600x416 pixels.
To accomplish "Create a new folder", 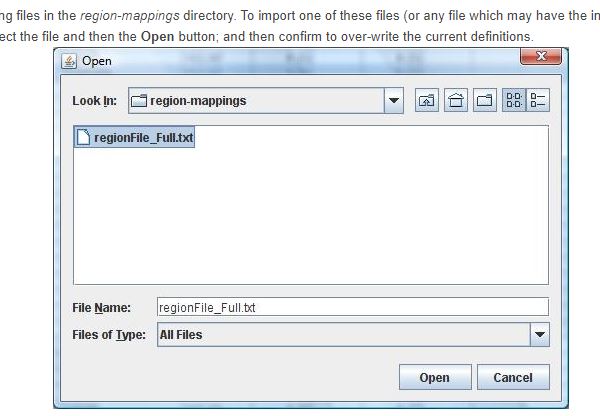I will [485, 100].
